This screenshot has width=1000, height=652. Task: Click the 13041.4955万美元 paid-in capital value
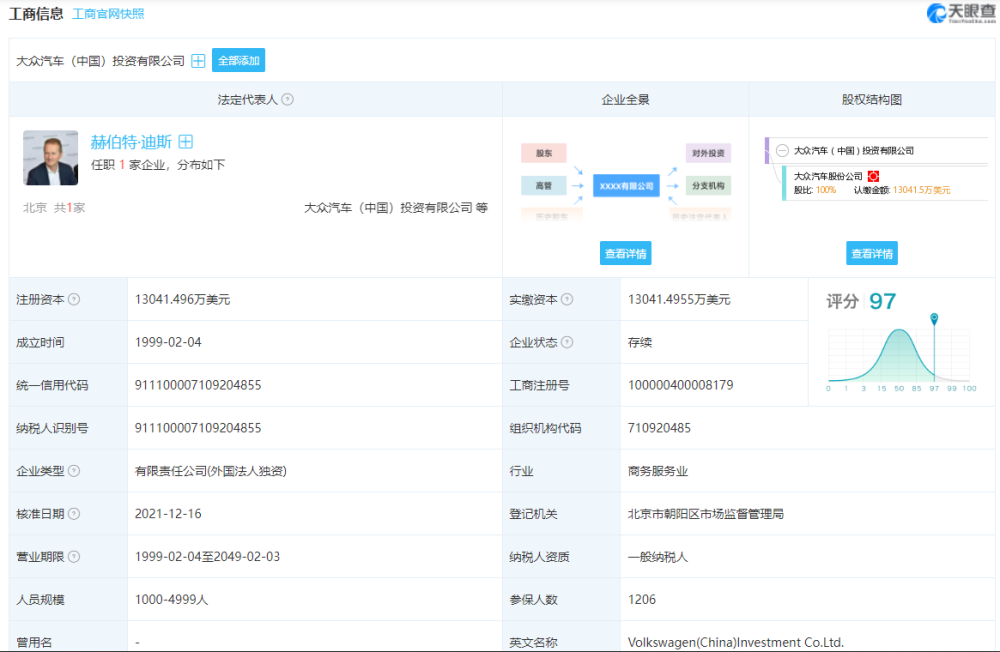coord(679,299)
